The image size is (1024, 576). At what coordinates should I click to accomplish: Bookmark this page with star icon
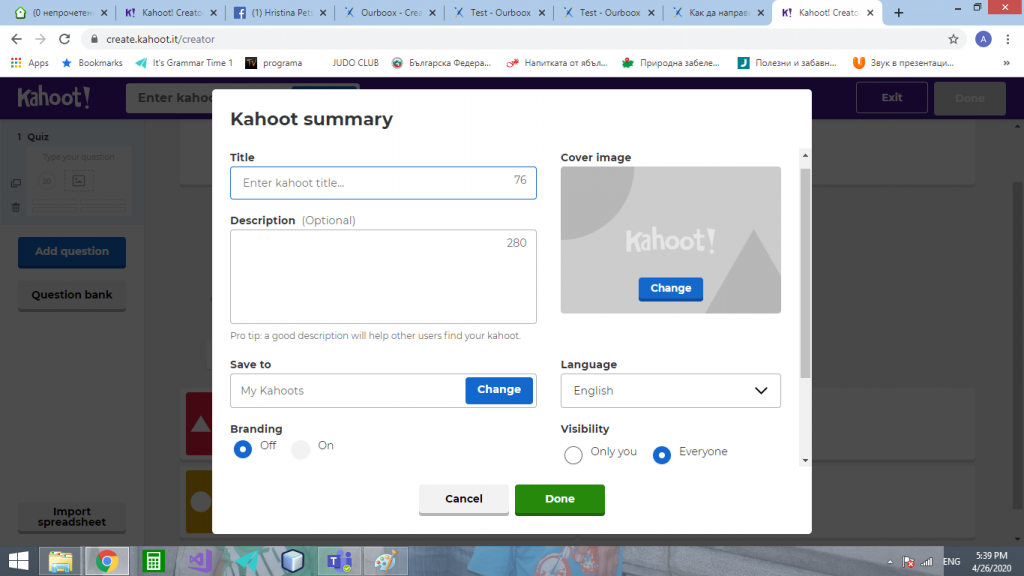[x=953, y=39]
